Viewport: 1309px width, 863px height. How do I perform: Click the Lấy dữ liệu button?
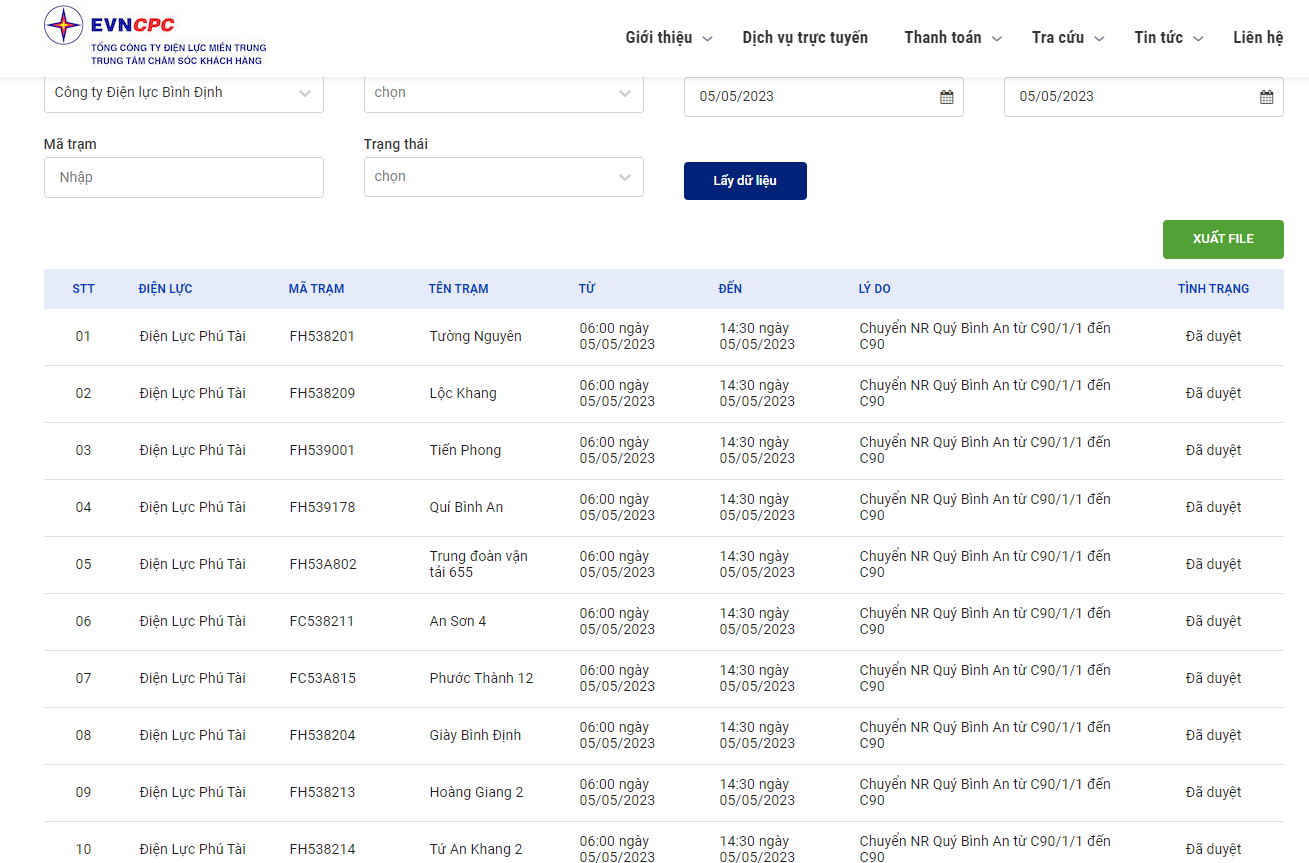[x=745, y=181]
